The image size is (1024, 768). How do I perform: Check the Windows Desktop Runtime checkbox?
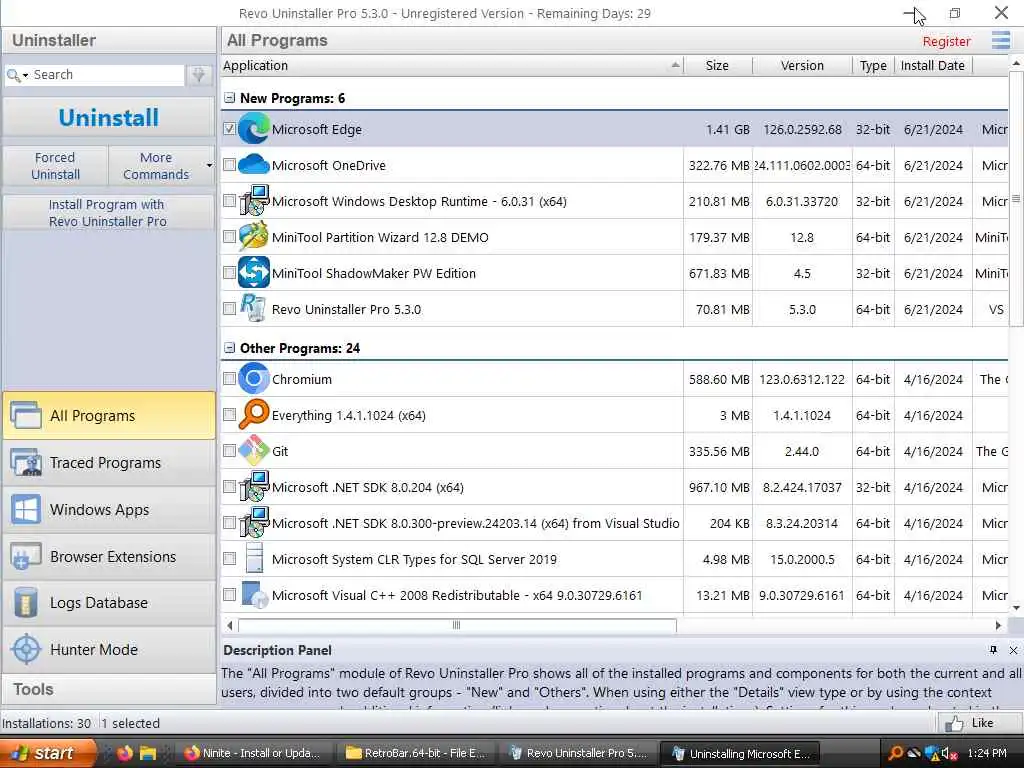click(x=229, y=200)
